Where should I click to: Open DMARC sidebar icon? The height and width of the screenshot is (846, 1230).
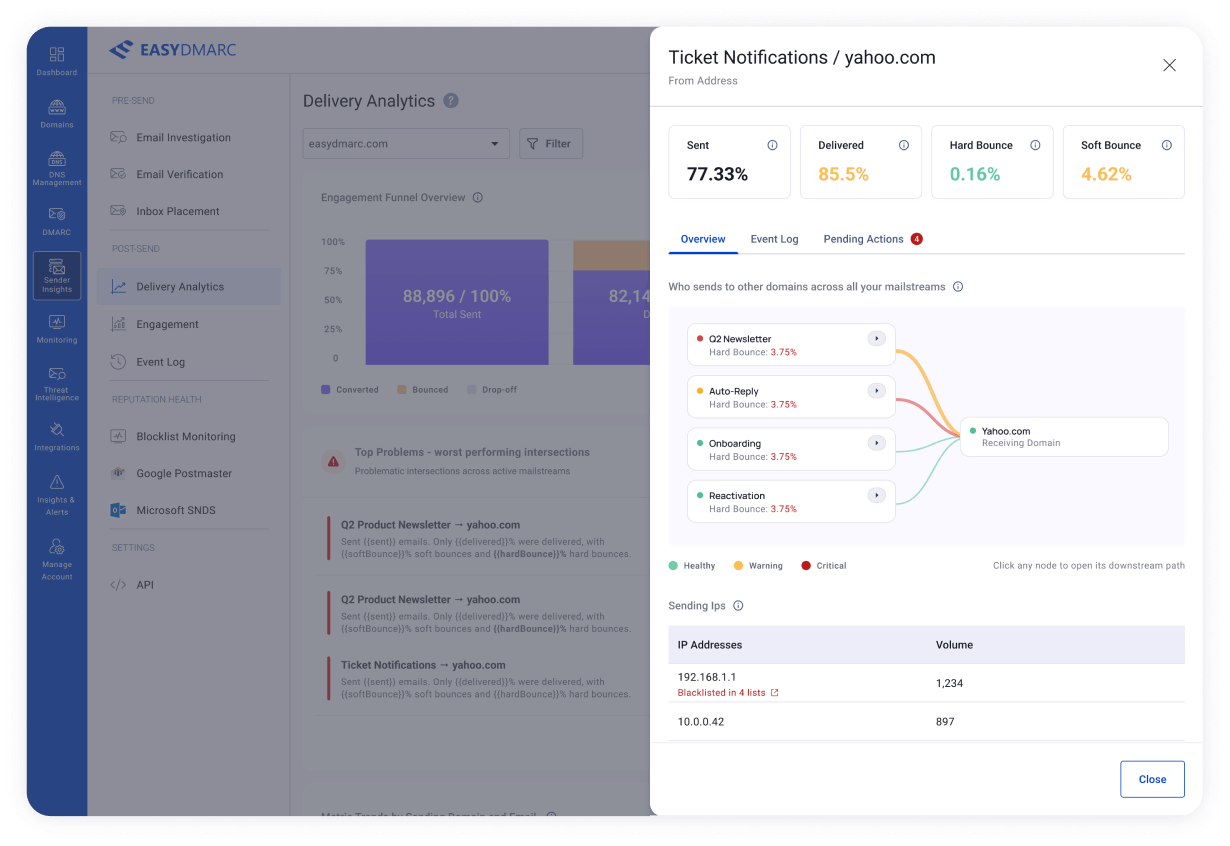point(57,221)
